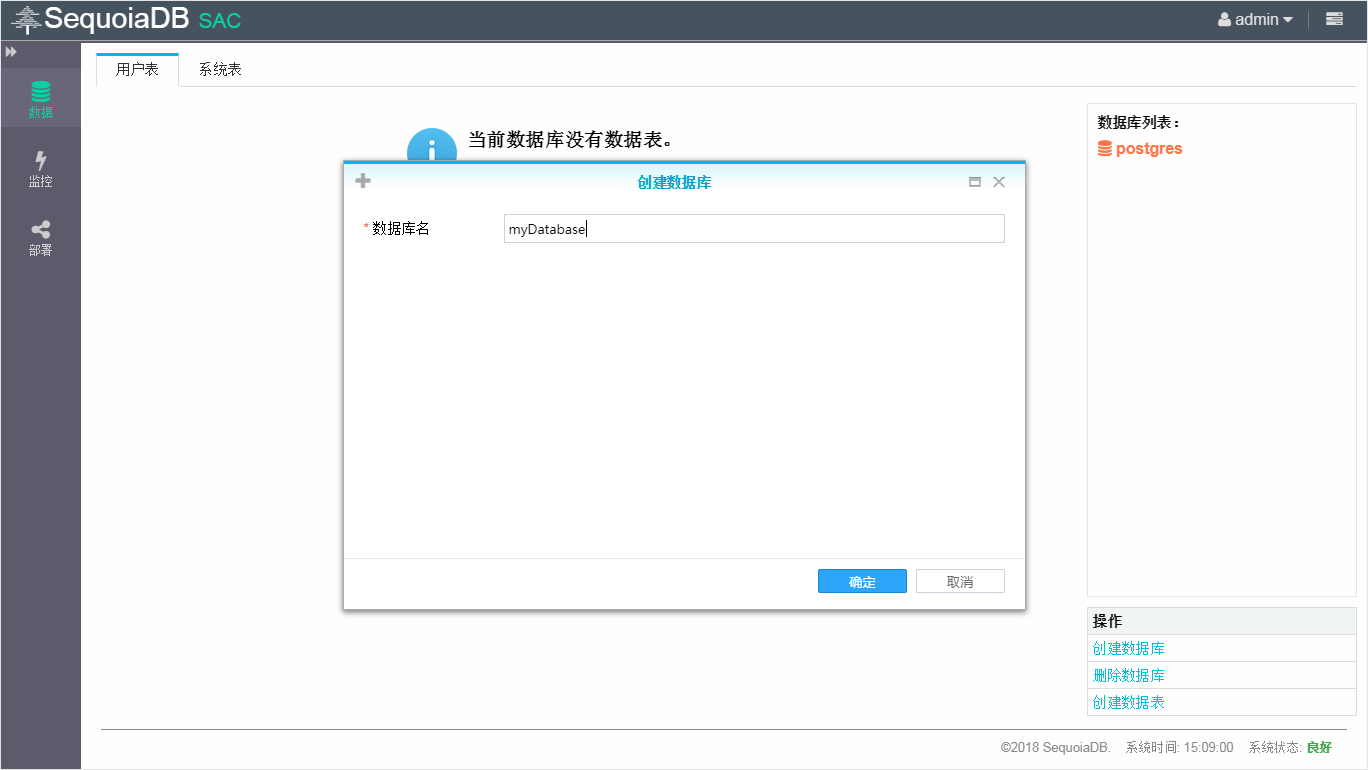Switch to the 系统表 tab
Screen dimensions: 1368x770
pos(220,70)
